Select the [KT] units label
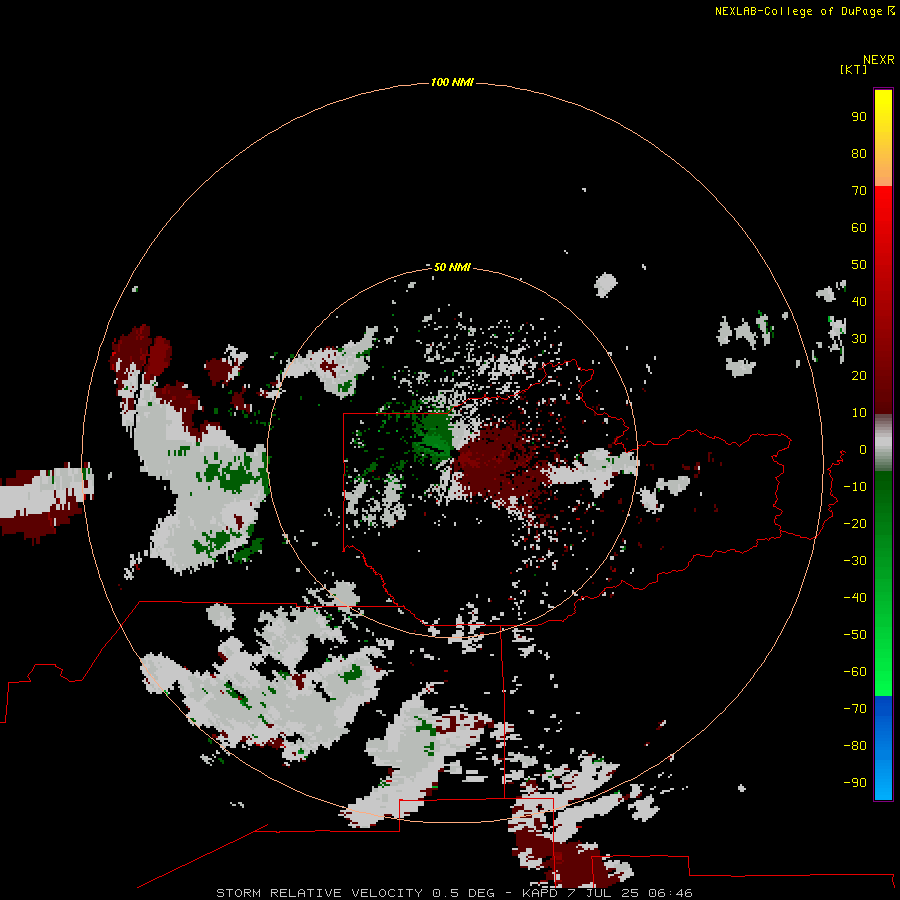 point(853,69)
